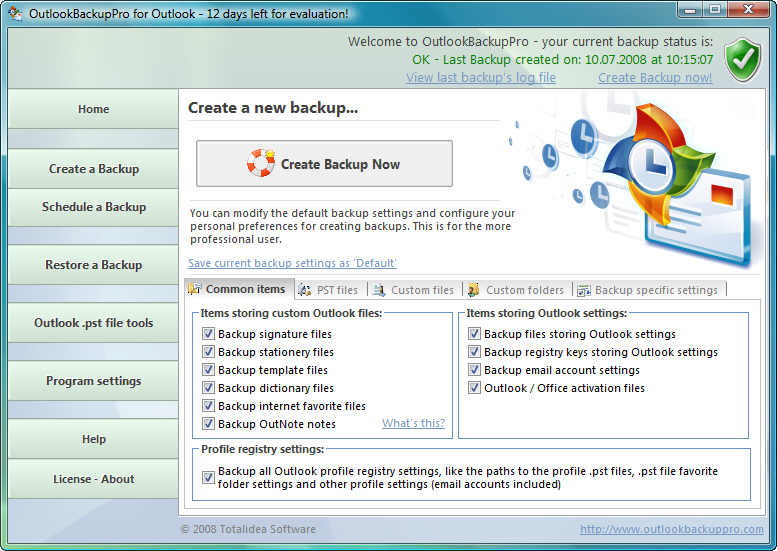
Task: Open the outlookbackuppro.com website link
Action: pyautogui.click(x=671, y=529)
